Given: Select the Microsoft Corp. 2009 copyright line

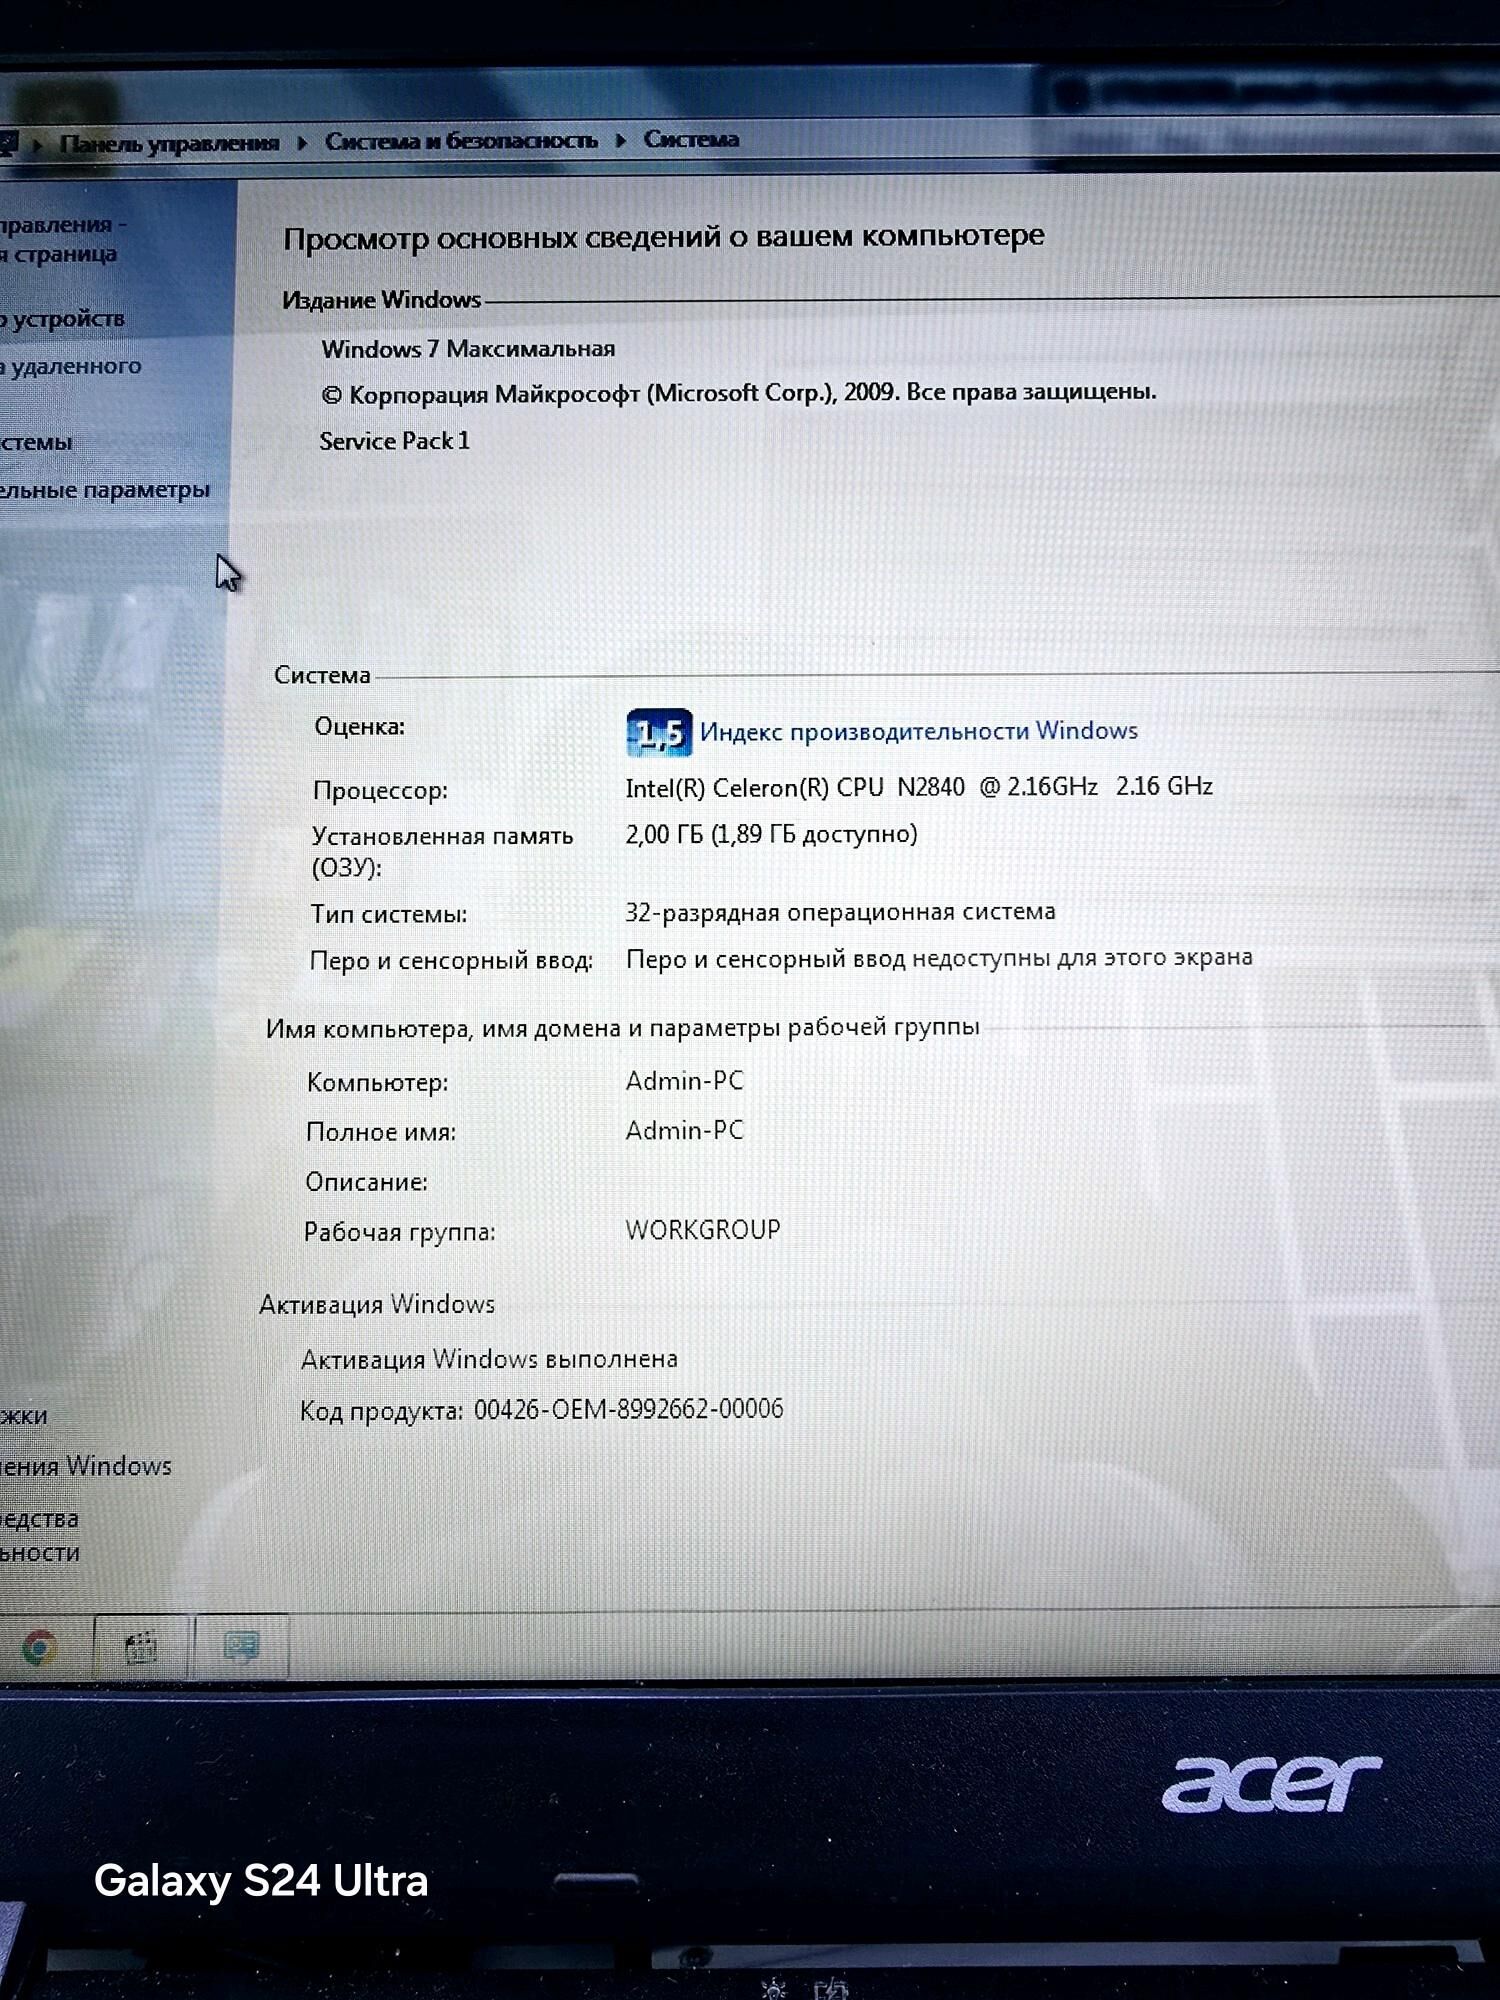Looking at the screenshot, I should (x=738, y=393).
